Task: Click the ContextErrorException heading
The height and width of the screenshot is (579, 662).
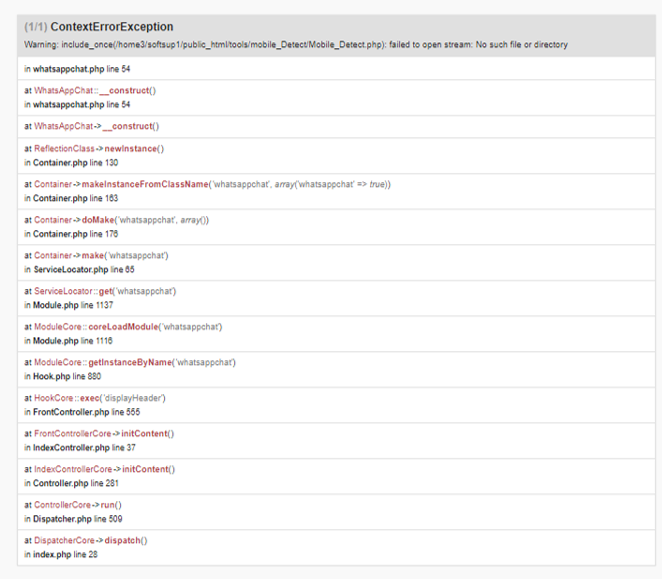Action: 111,27
